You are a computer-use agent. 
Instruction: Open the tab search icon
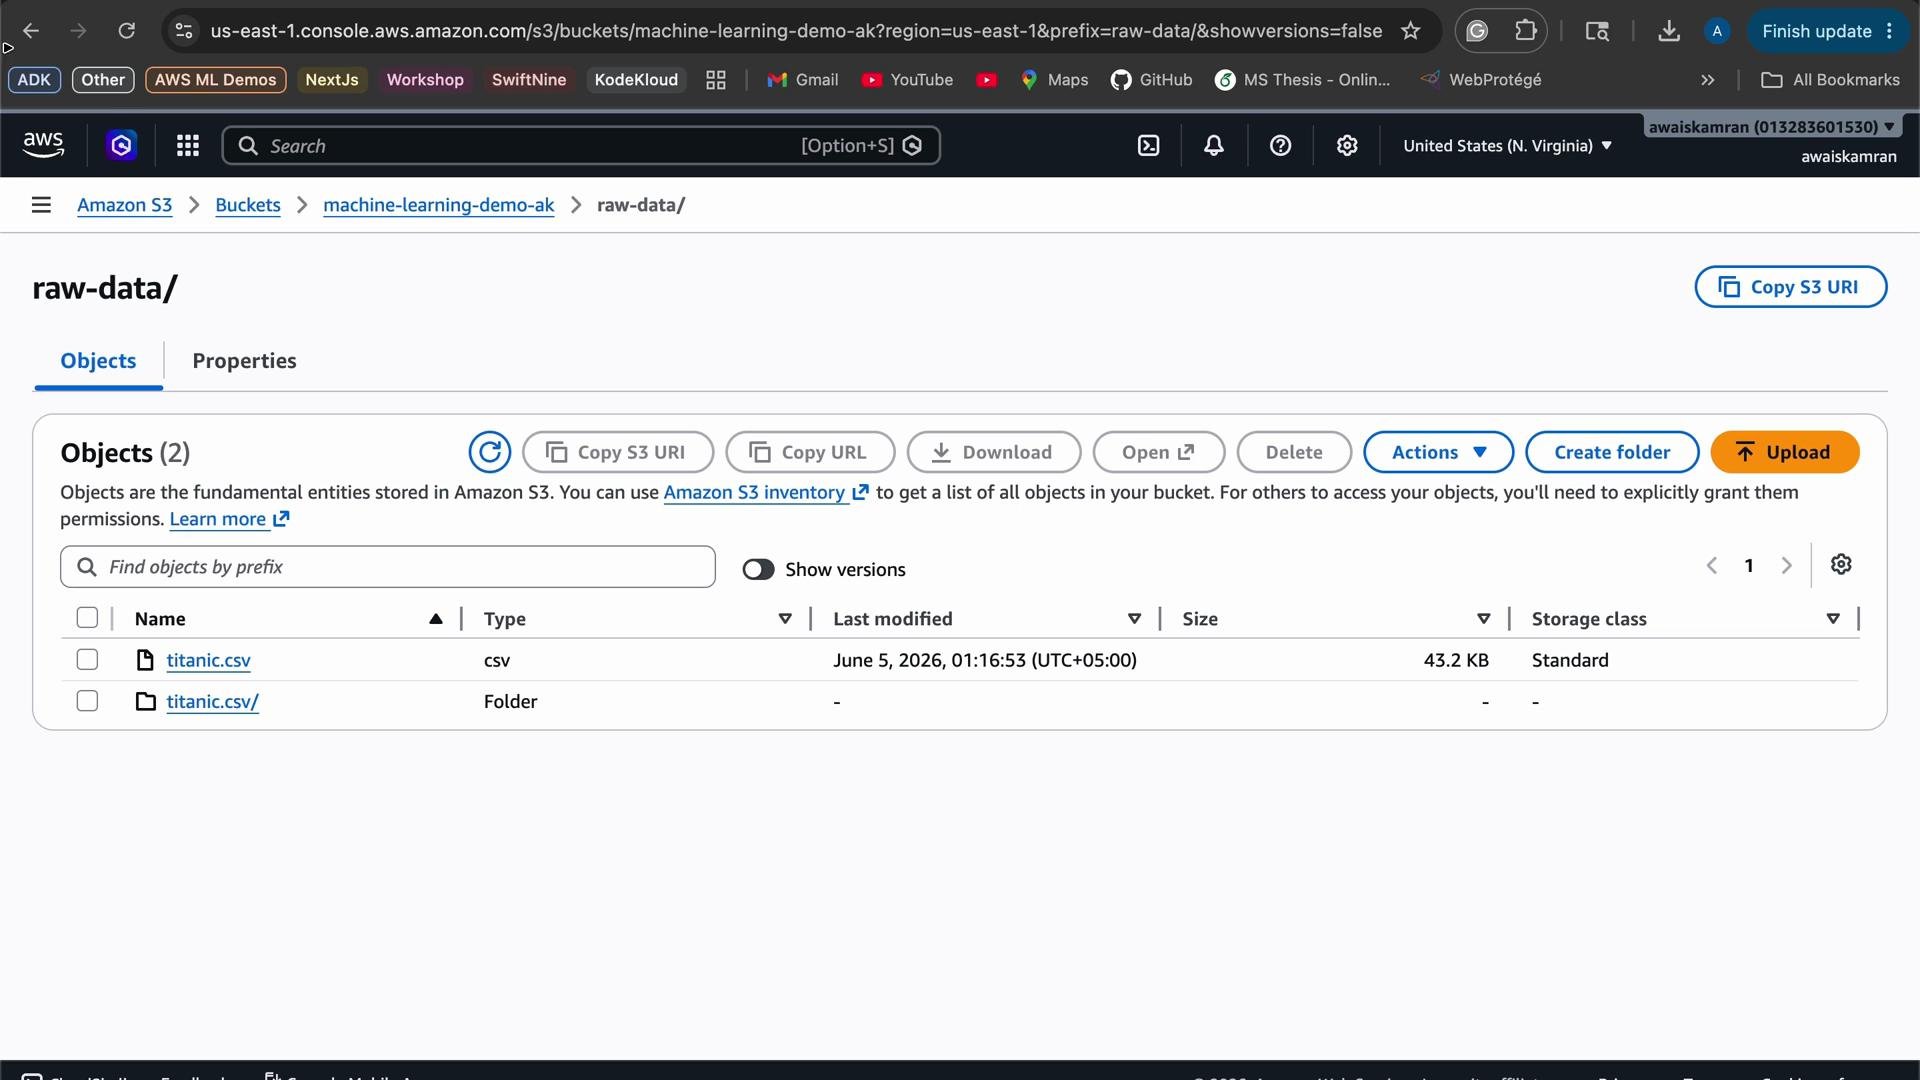click(x=1597, y=31)
